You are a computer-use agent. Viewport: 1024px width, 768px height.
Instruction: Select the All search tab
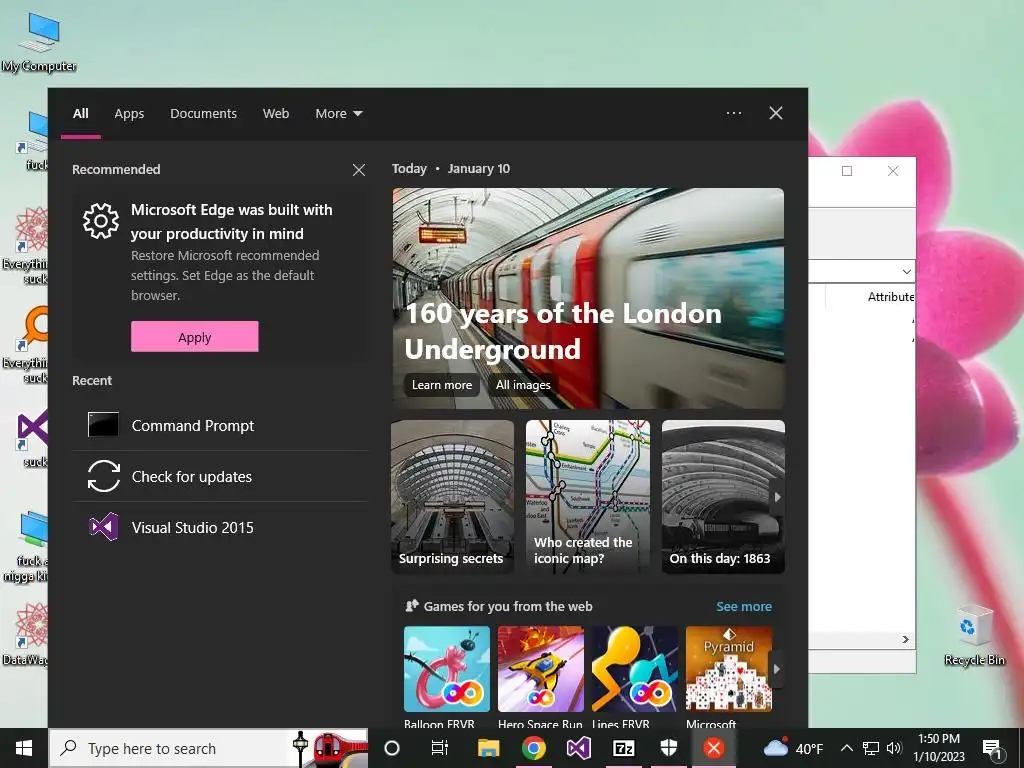(x=80, y=114)
